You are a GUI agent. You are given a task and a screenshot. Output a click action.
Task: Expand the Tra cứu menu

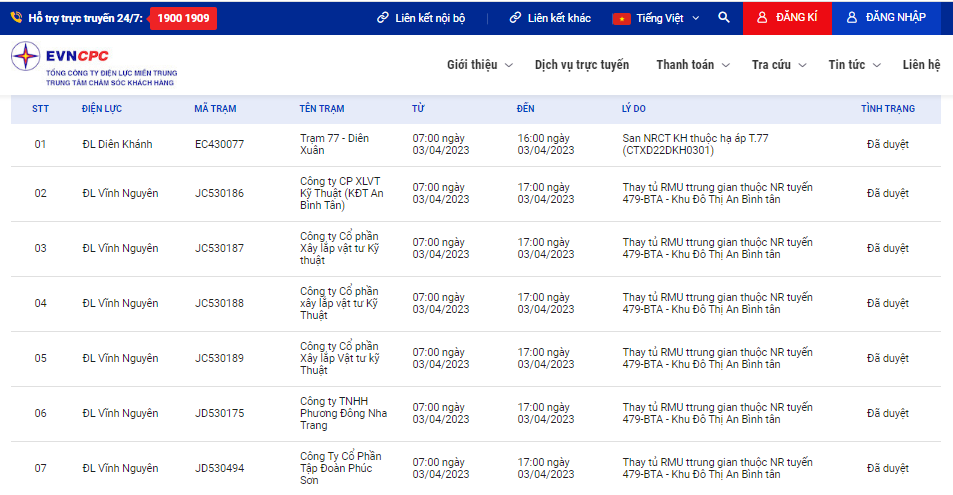click(x=777, y=65)
